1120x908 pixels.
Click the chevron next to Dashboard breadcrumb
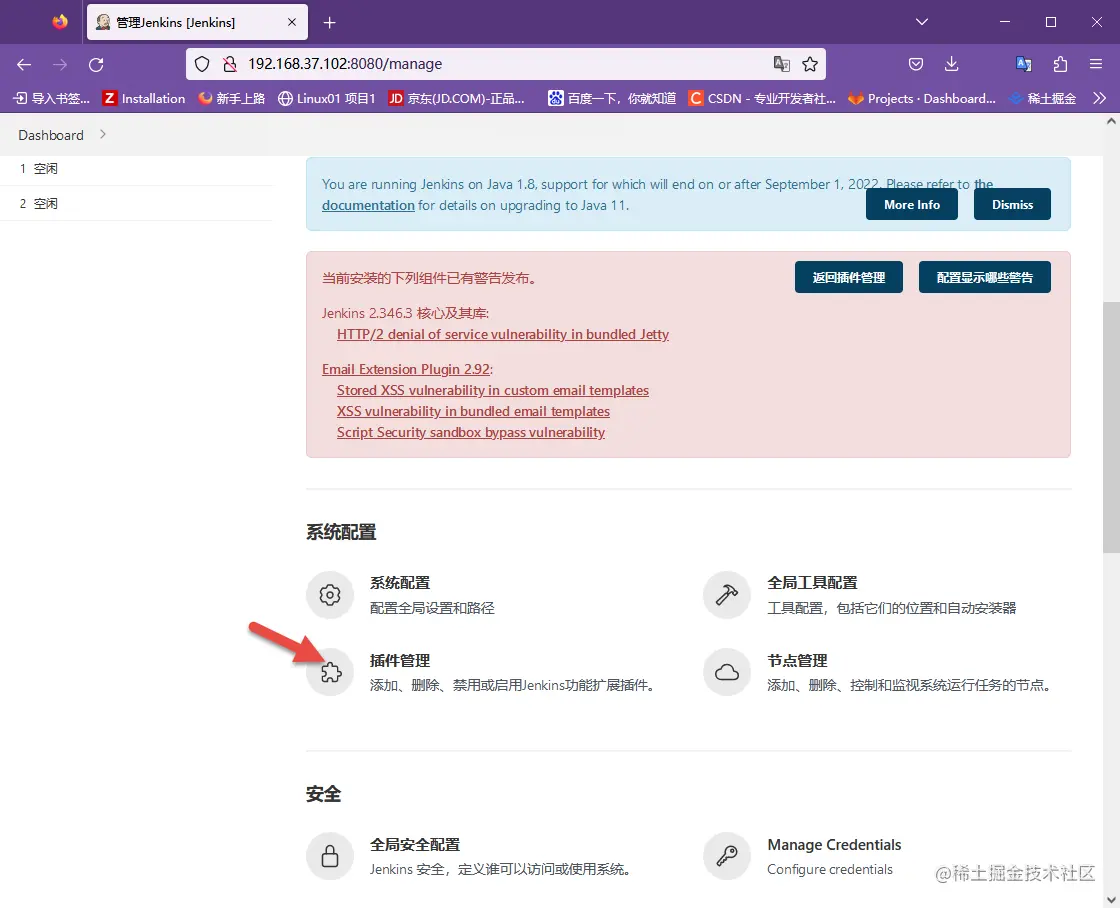click(100, 134)
